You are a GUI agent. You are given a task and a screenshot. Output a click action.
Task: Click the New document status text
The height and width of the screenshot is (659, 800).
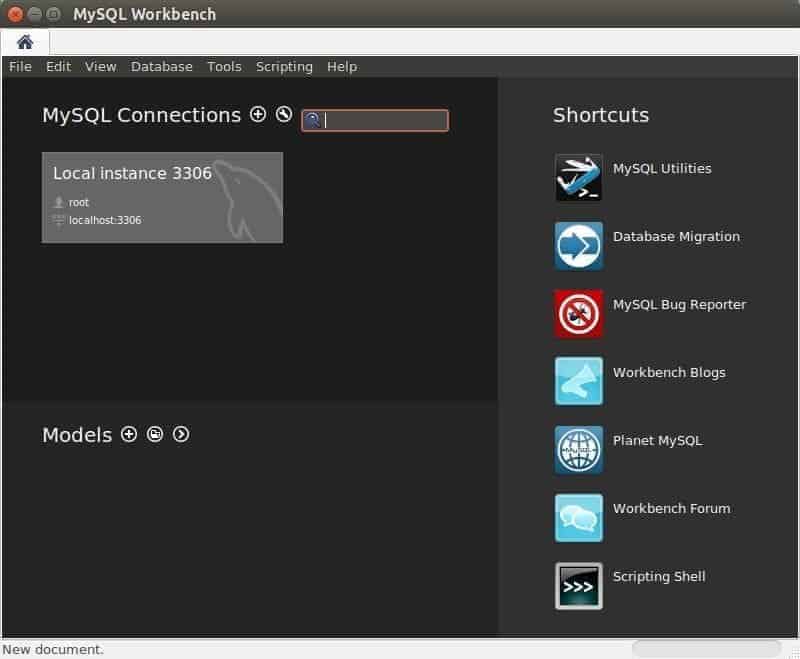(x=53, y=649)
